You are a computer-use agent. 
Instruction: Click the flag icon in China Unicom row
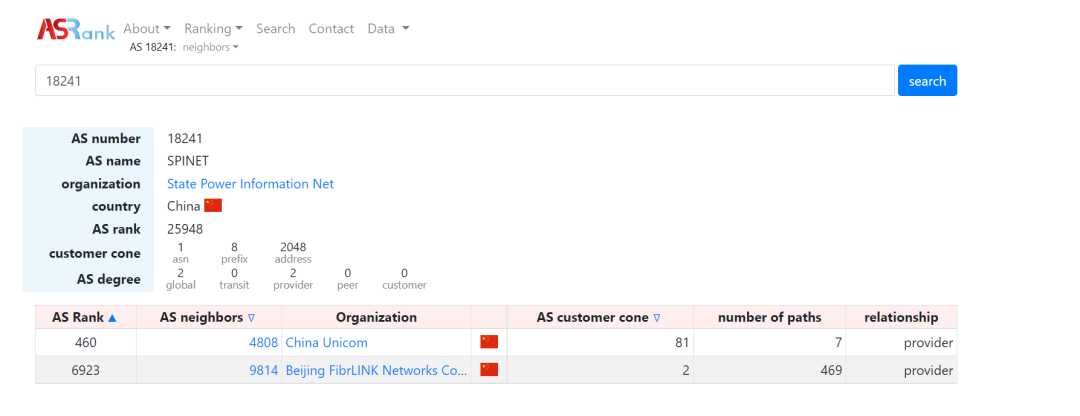click(x=489, y=342)
